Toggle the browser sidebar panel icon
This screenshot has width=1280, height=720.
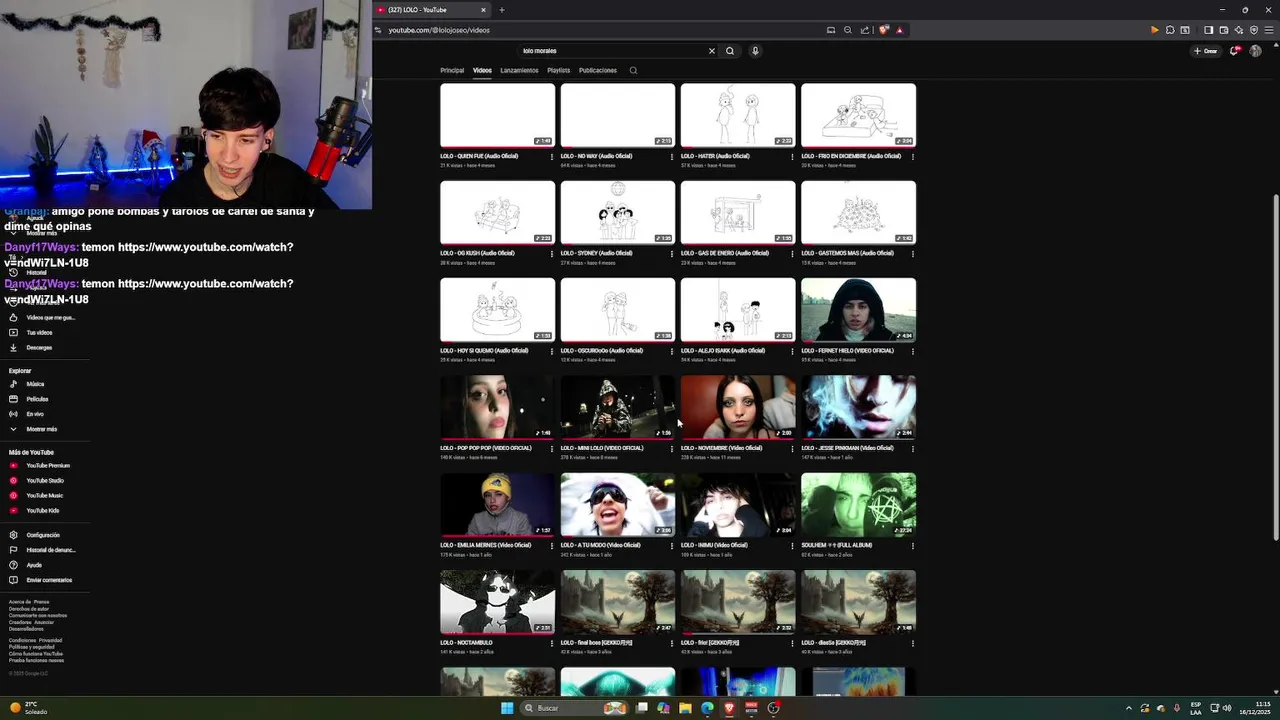[1208, 30]
